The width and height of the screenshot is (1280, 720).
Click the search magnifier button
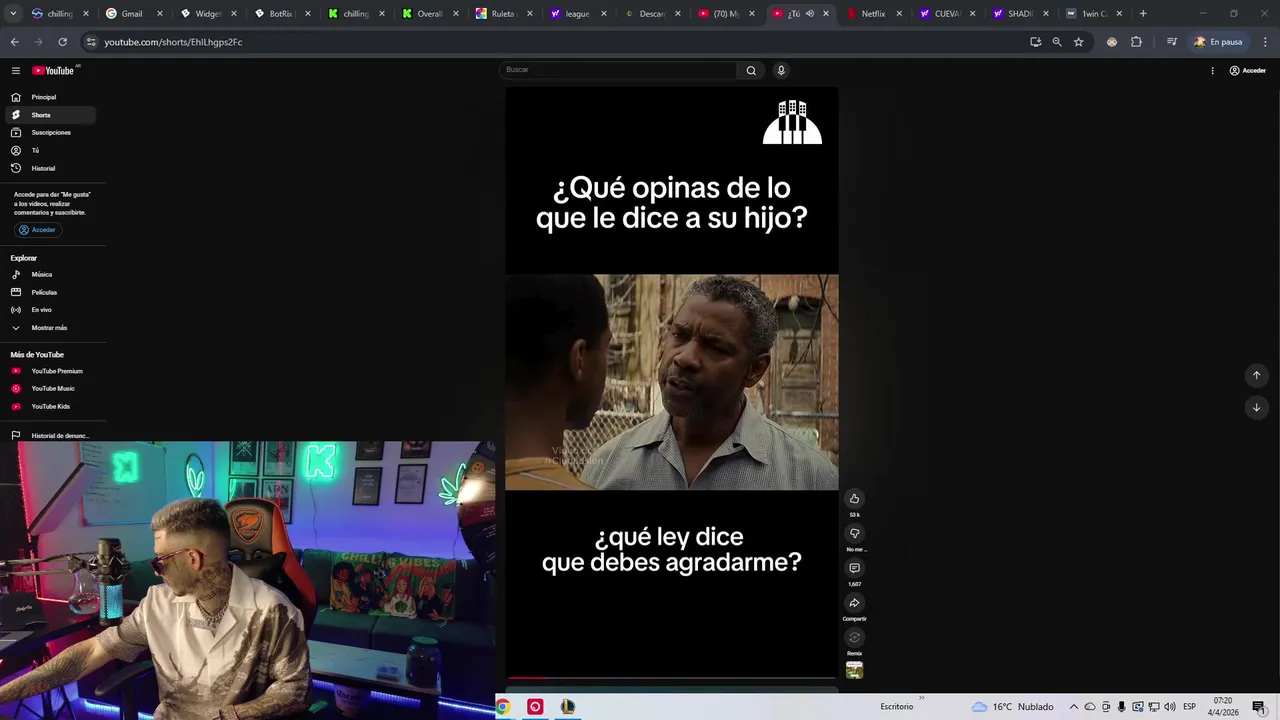point(751,70)
